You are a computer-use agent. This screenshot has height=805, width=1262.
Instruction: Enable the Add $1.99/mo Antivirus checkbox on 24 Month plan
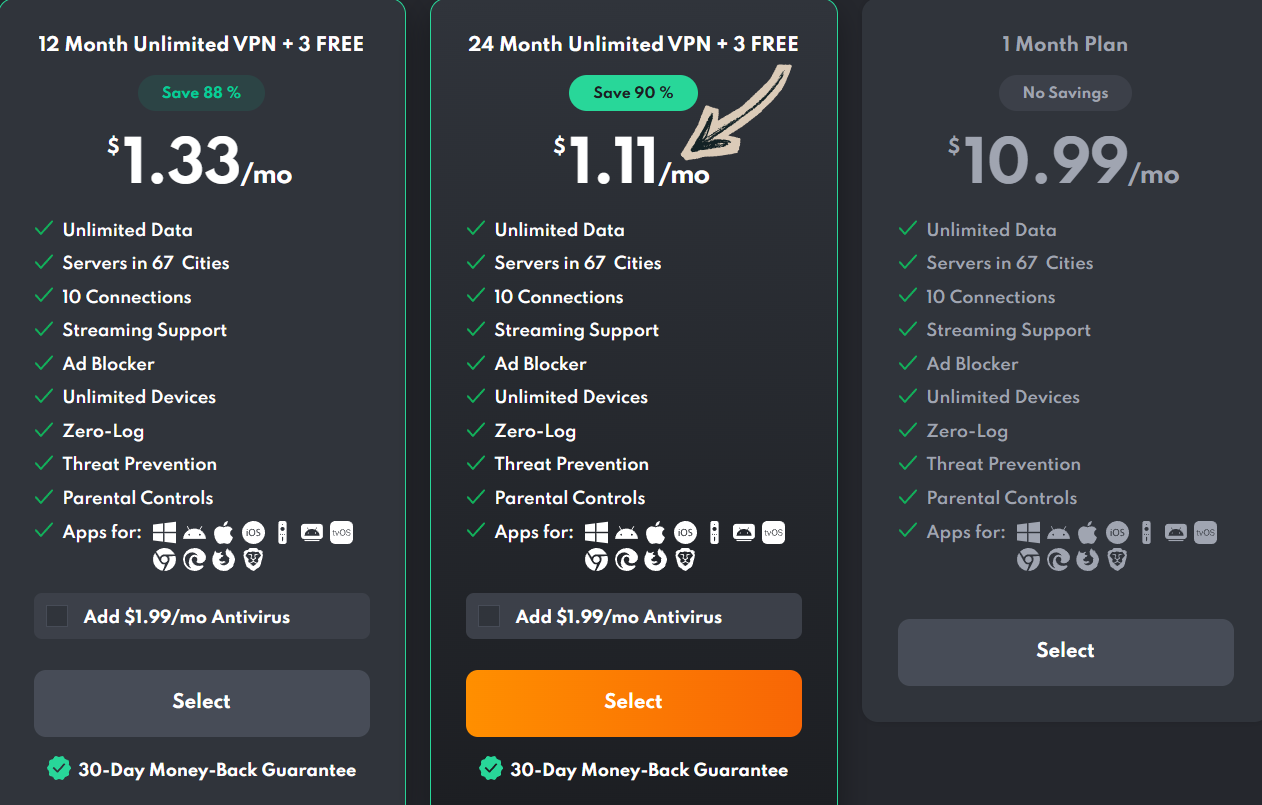(489, 616)
